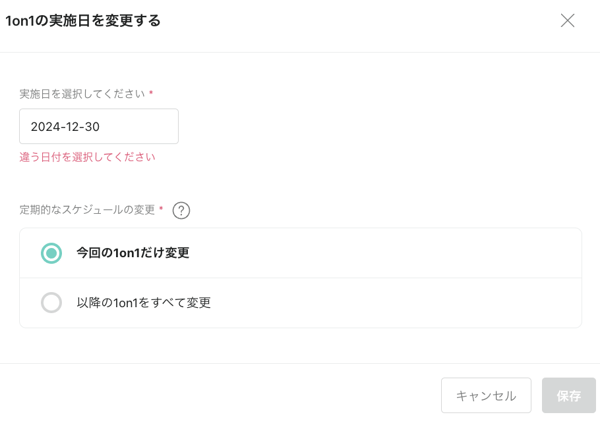Click the 定期的なスケジュールの変更 section label

click(87, 210)
